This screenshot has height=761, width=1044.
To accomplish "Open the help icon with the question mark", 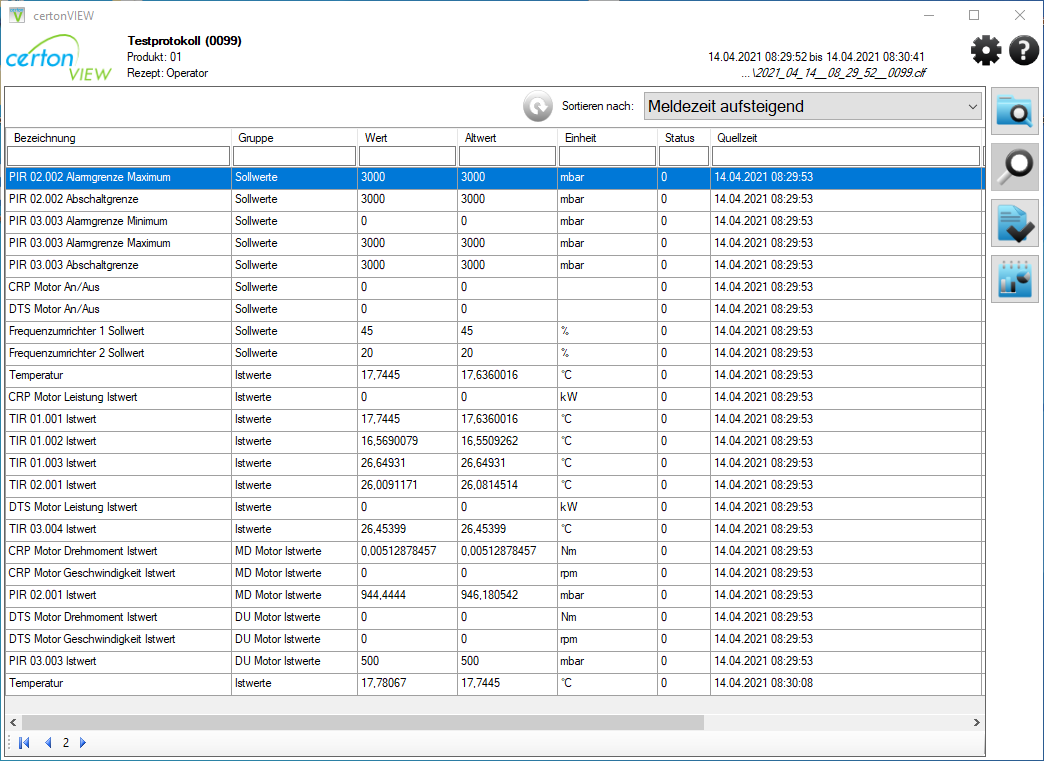I will pyautogui.click(x=1023, y=50).
